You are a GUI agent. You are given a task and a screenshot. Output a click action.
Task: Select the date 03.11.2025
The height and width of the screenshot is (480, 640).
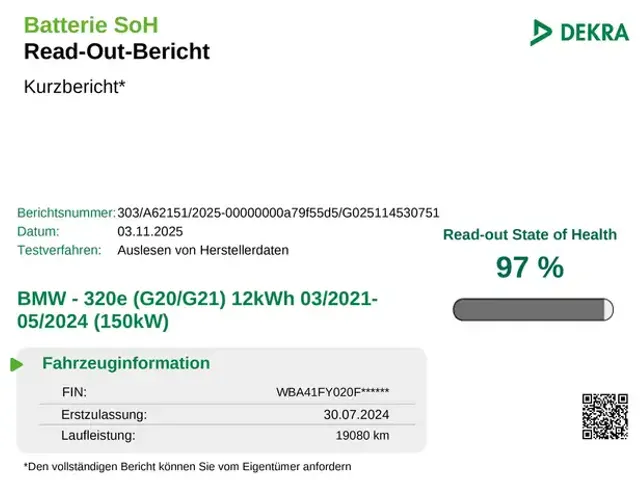(x=150, y=231)
